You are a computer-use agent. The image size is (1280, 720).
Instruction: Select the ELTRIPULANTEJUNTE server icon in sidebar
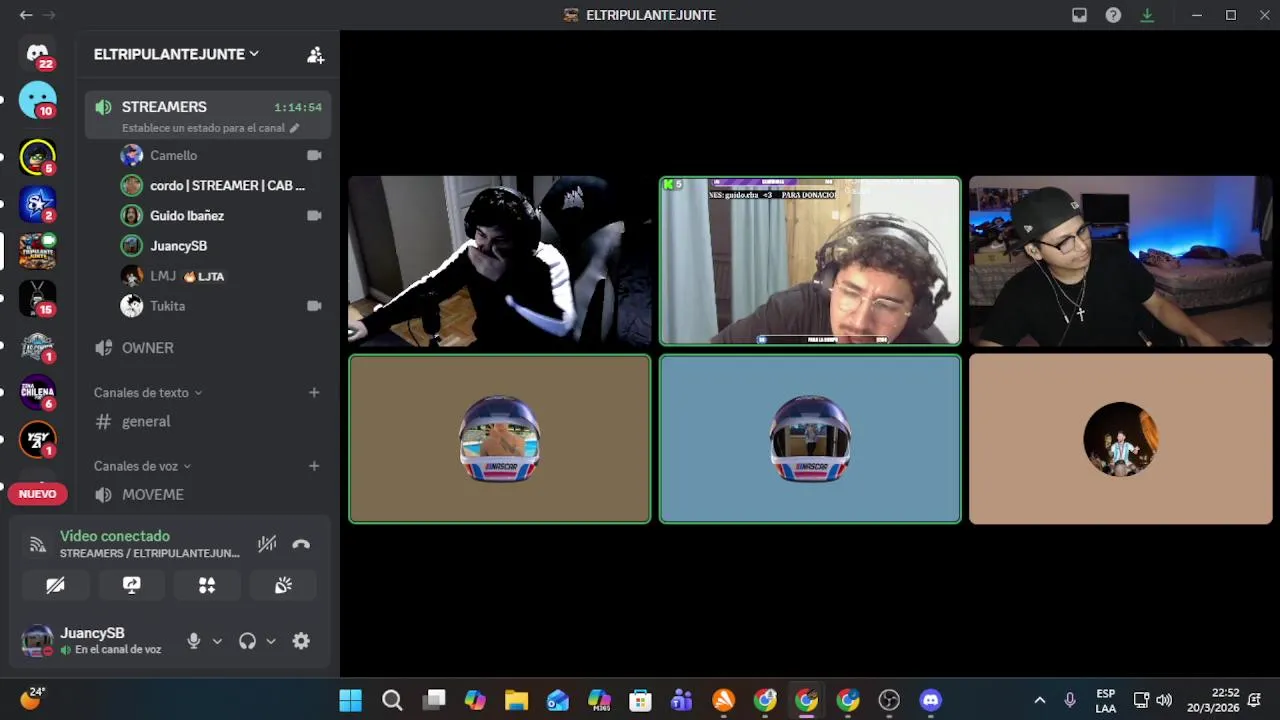[x=37, y=251]
